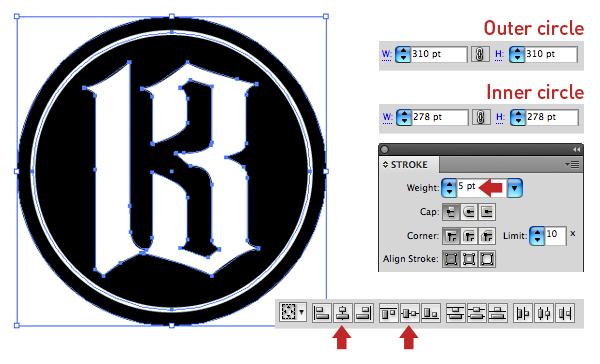Click Horizontal Distribute Right icon
This screenshot has width=600, height=364.
click(x=565, y=313)
